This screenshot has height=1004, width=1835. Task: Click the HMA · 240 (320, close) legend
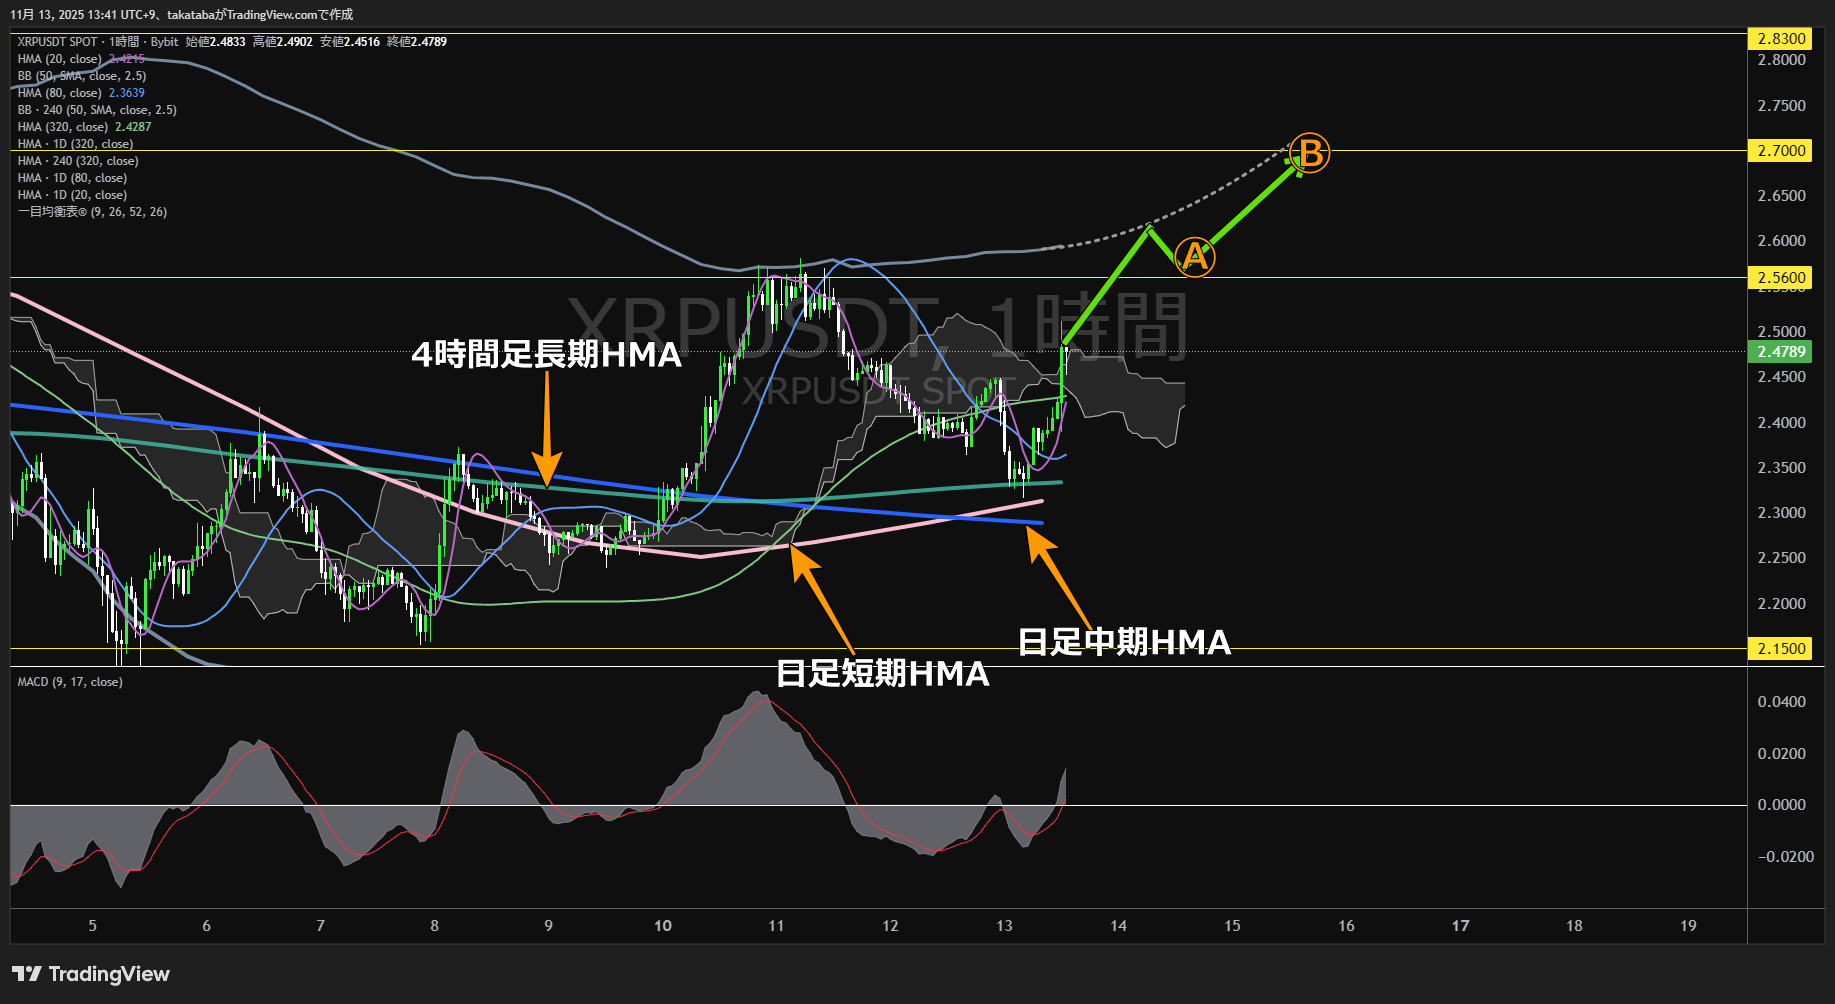click(x=78, y=161)
